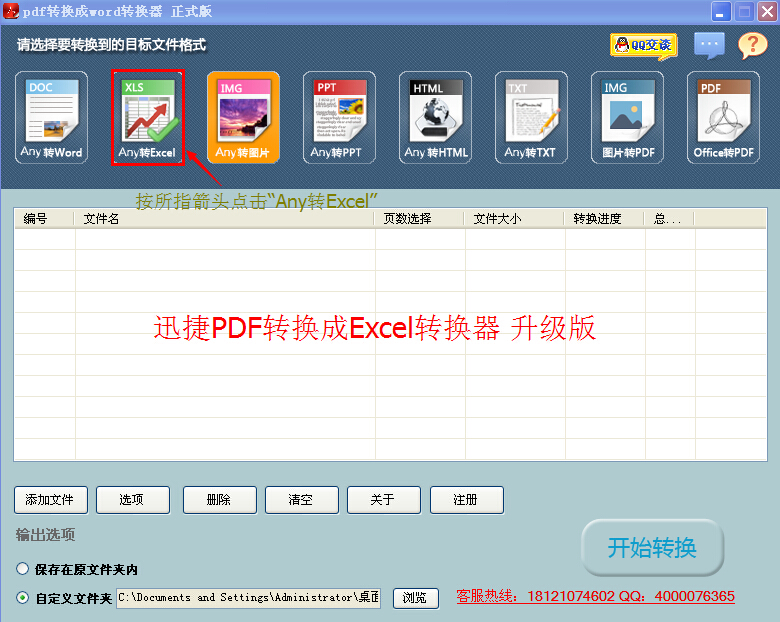Open the blue message bubble icon
Screen dimensions: 780x622
point(709,45)
